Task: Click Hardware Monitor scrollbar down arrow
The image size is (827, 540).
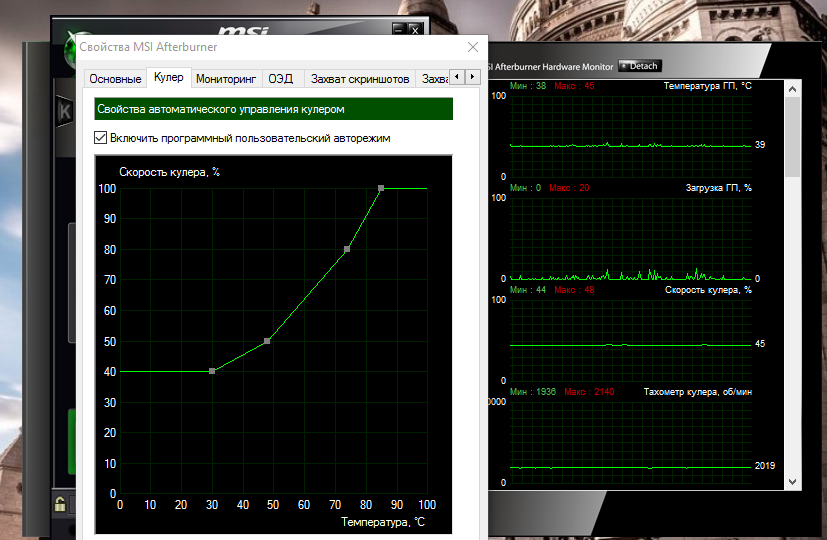Action: [792, 482]
